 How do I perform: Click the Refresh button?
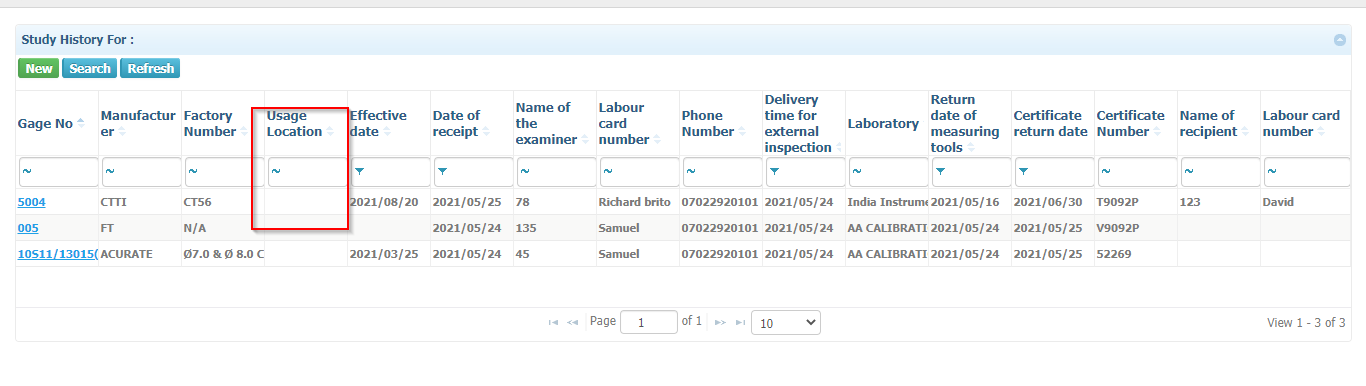pyautogui.click(x=150, y=69)
